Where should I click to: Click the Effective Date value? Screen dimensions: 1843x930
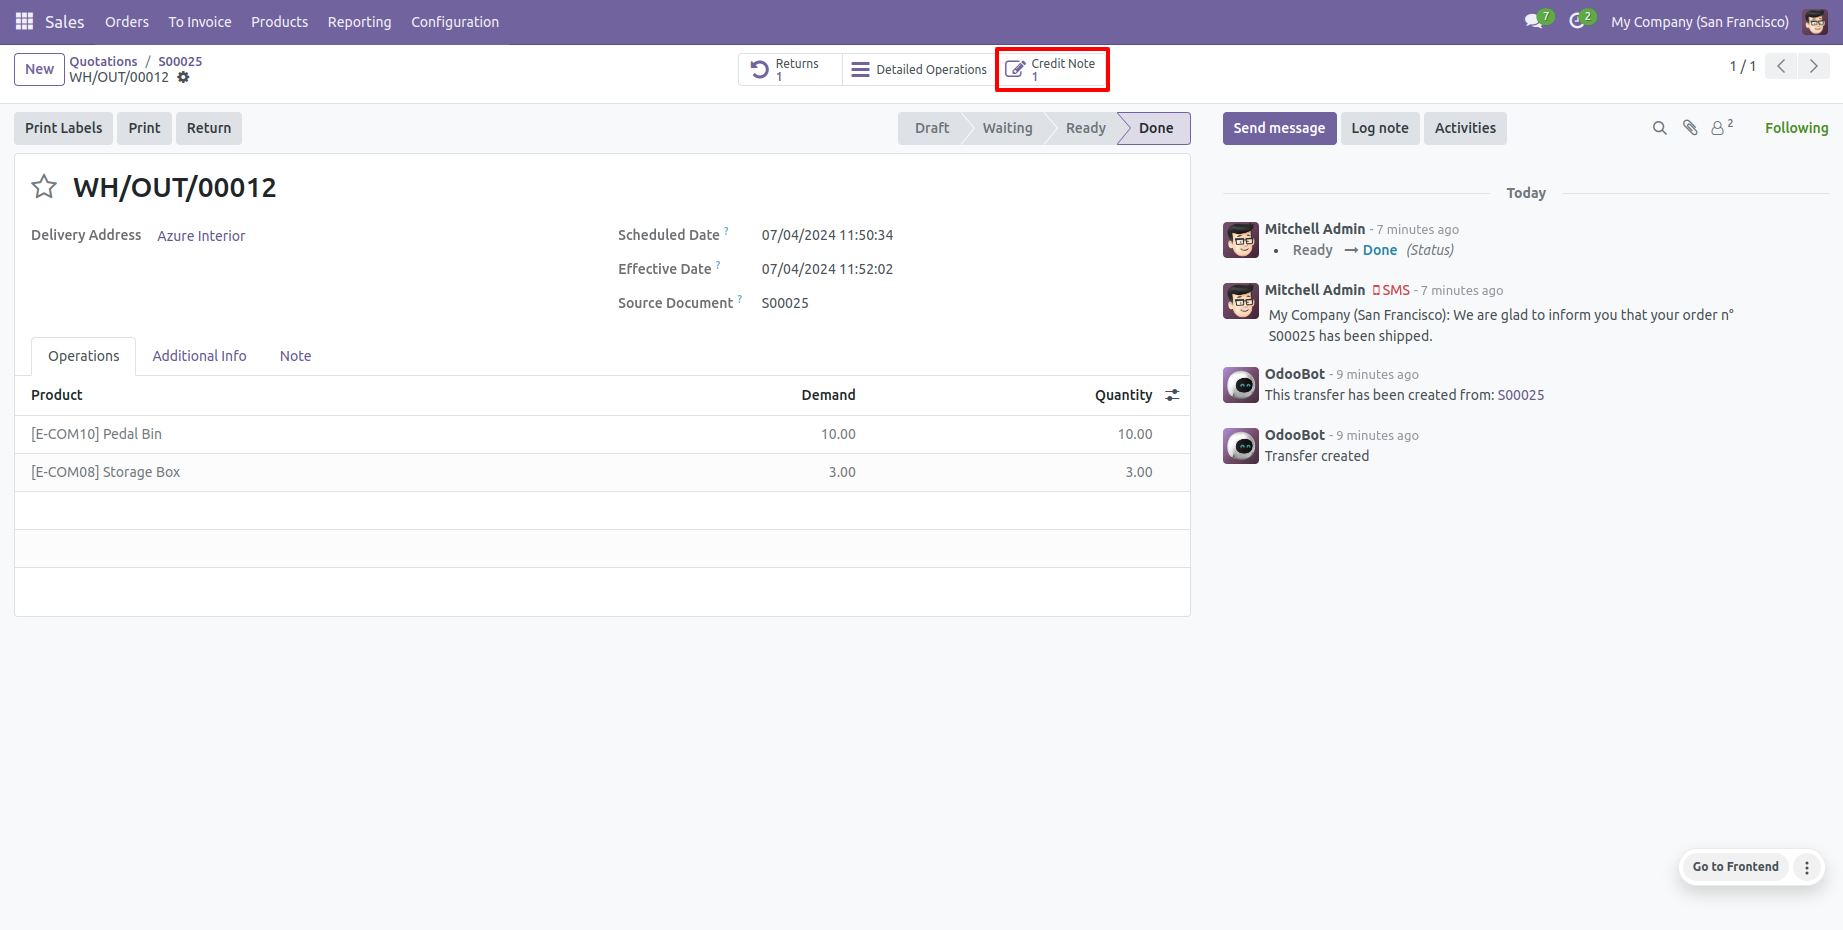click(827, 269)
